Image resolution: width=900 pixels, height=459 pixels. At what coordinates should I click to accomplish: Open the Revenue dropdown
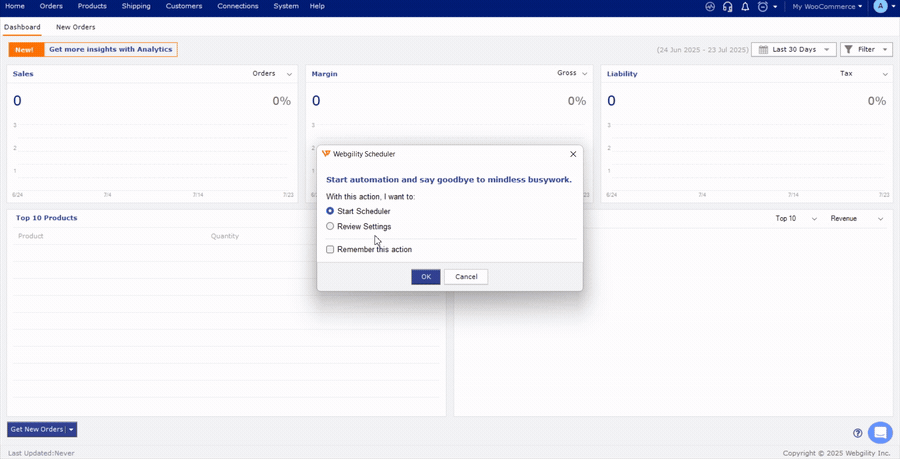857,219
